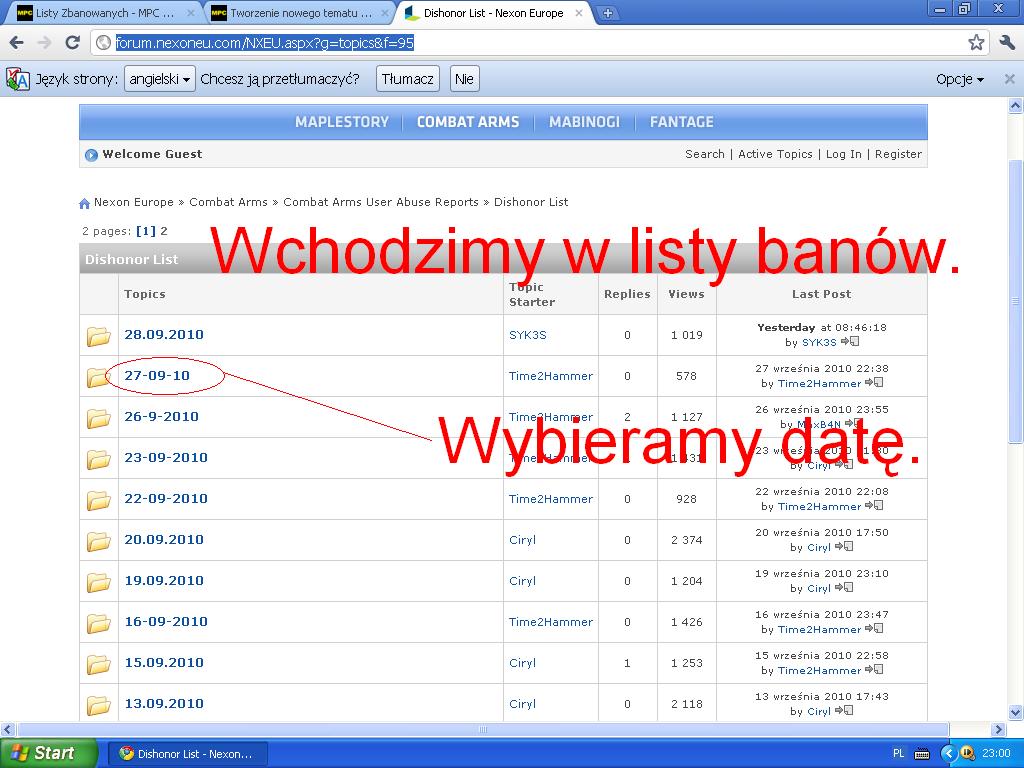
Task: Open the MAPLESTORY forum menu item
Action: click(x=342, y=122)
